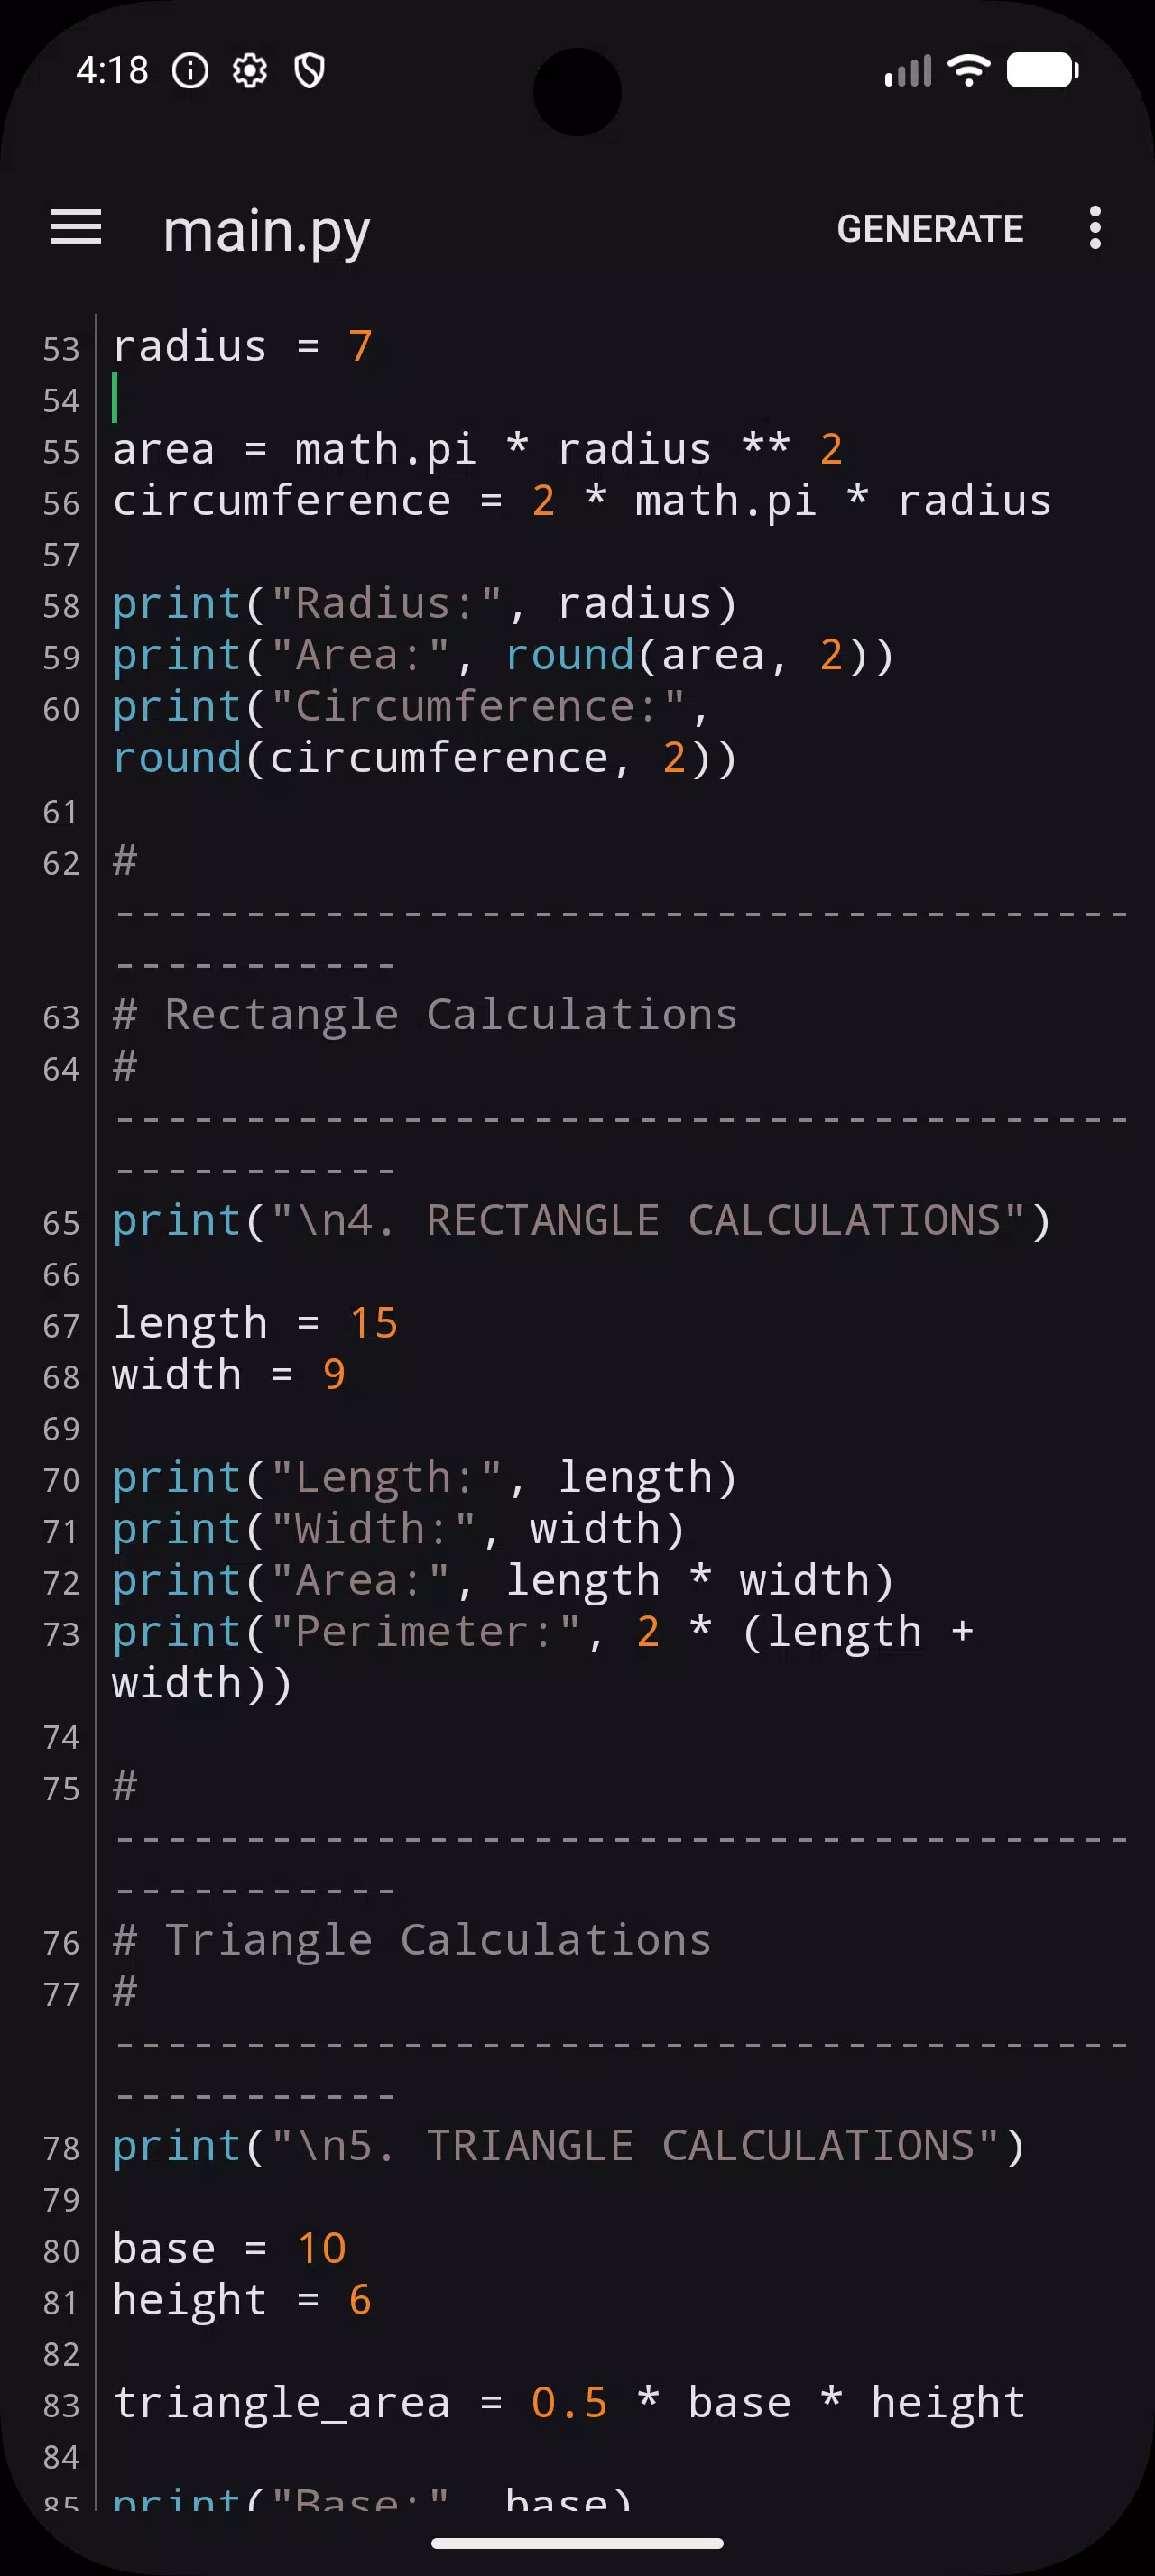The image size is (1155, 2576).
Task: Tap the main.py file title
Action: [x=266, y=232]
